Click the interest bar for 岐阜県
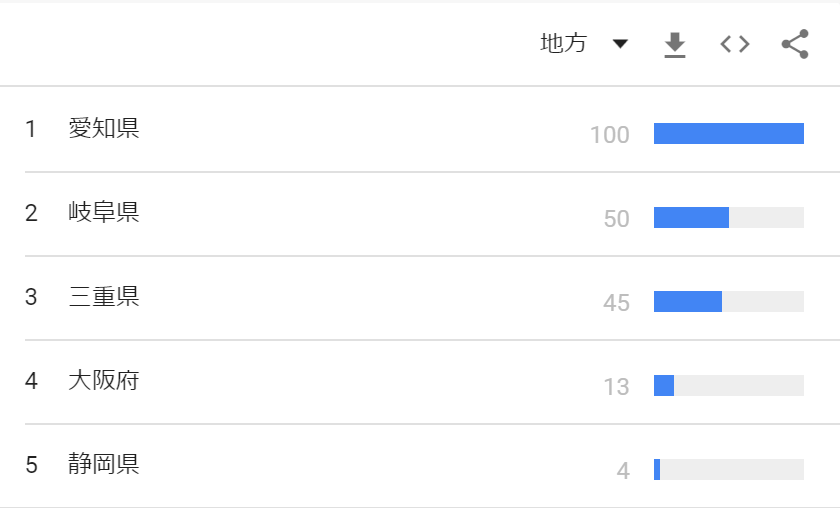 [x=692, y=218]
